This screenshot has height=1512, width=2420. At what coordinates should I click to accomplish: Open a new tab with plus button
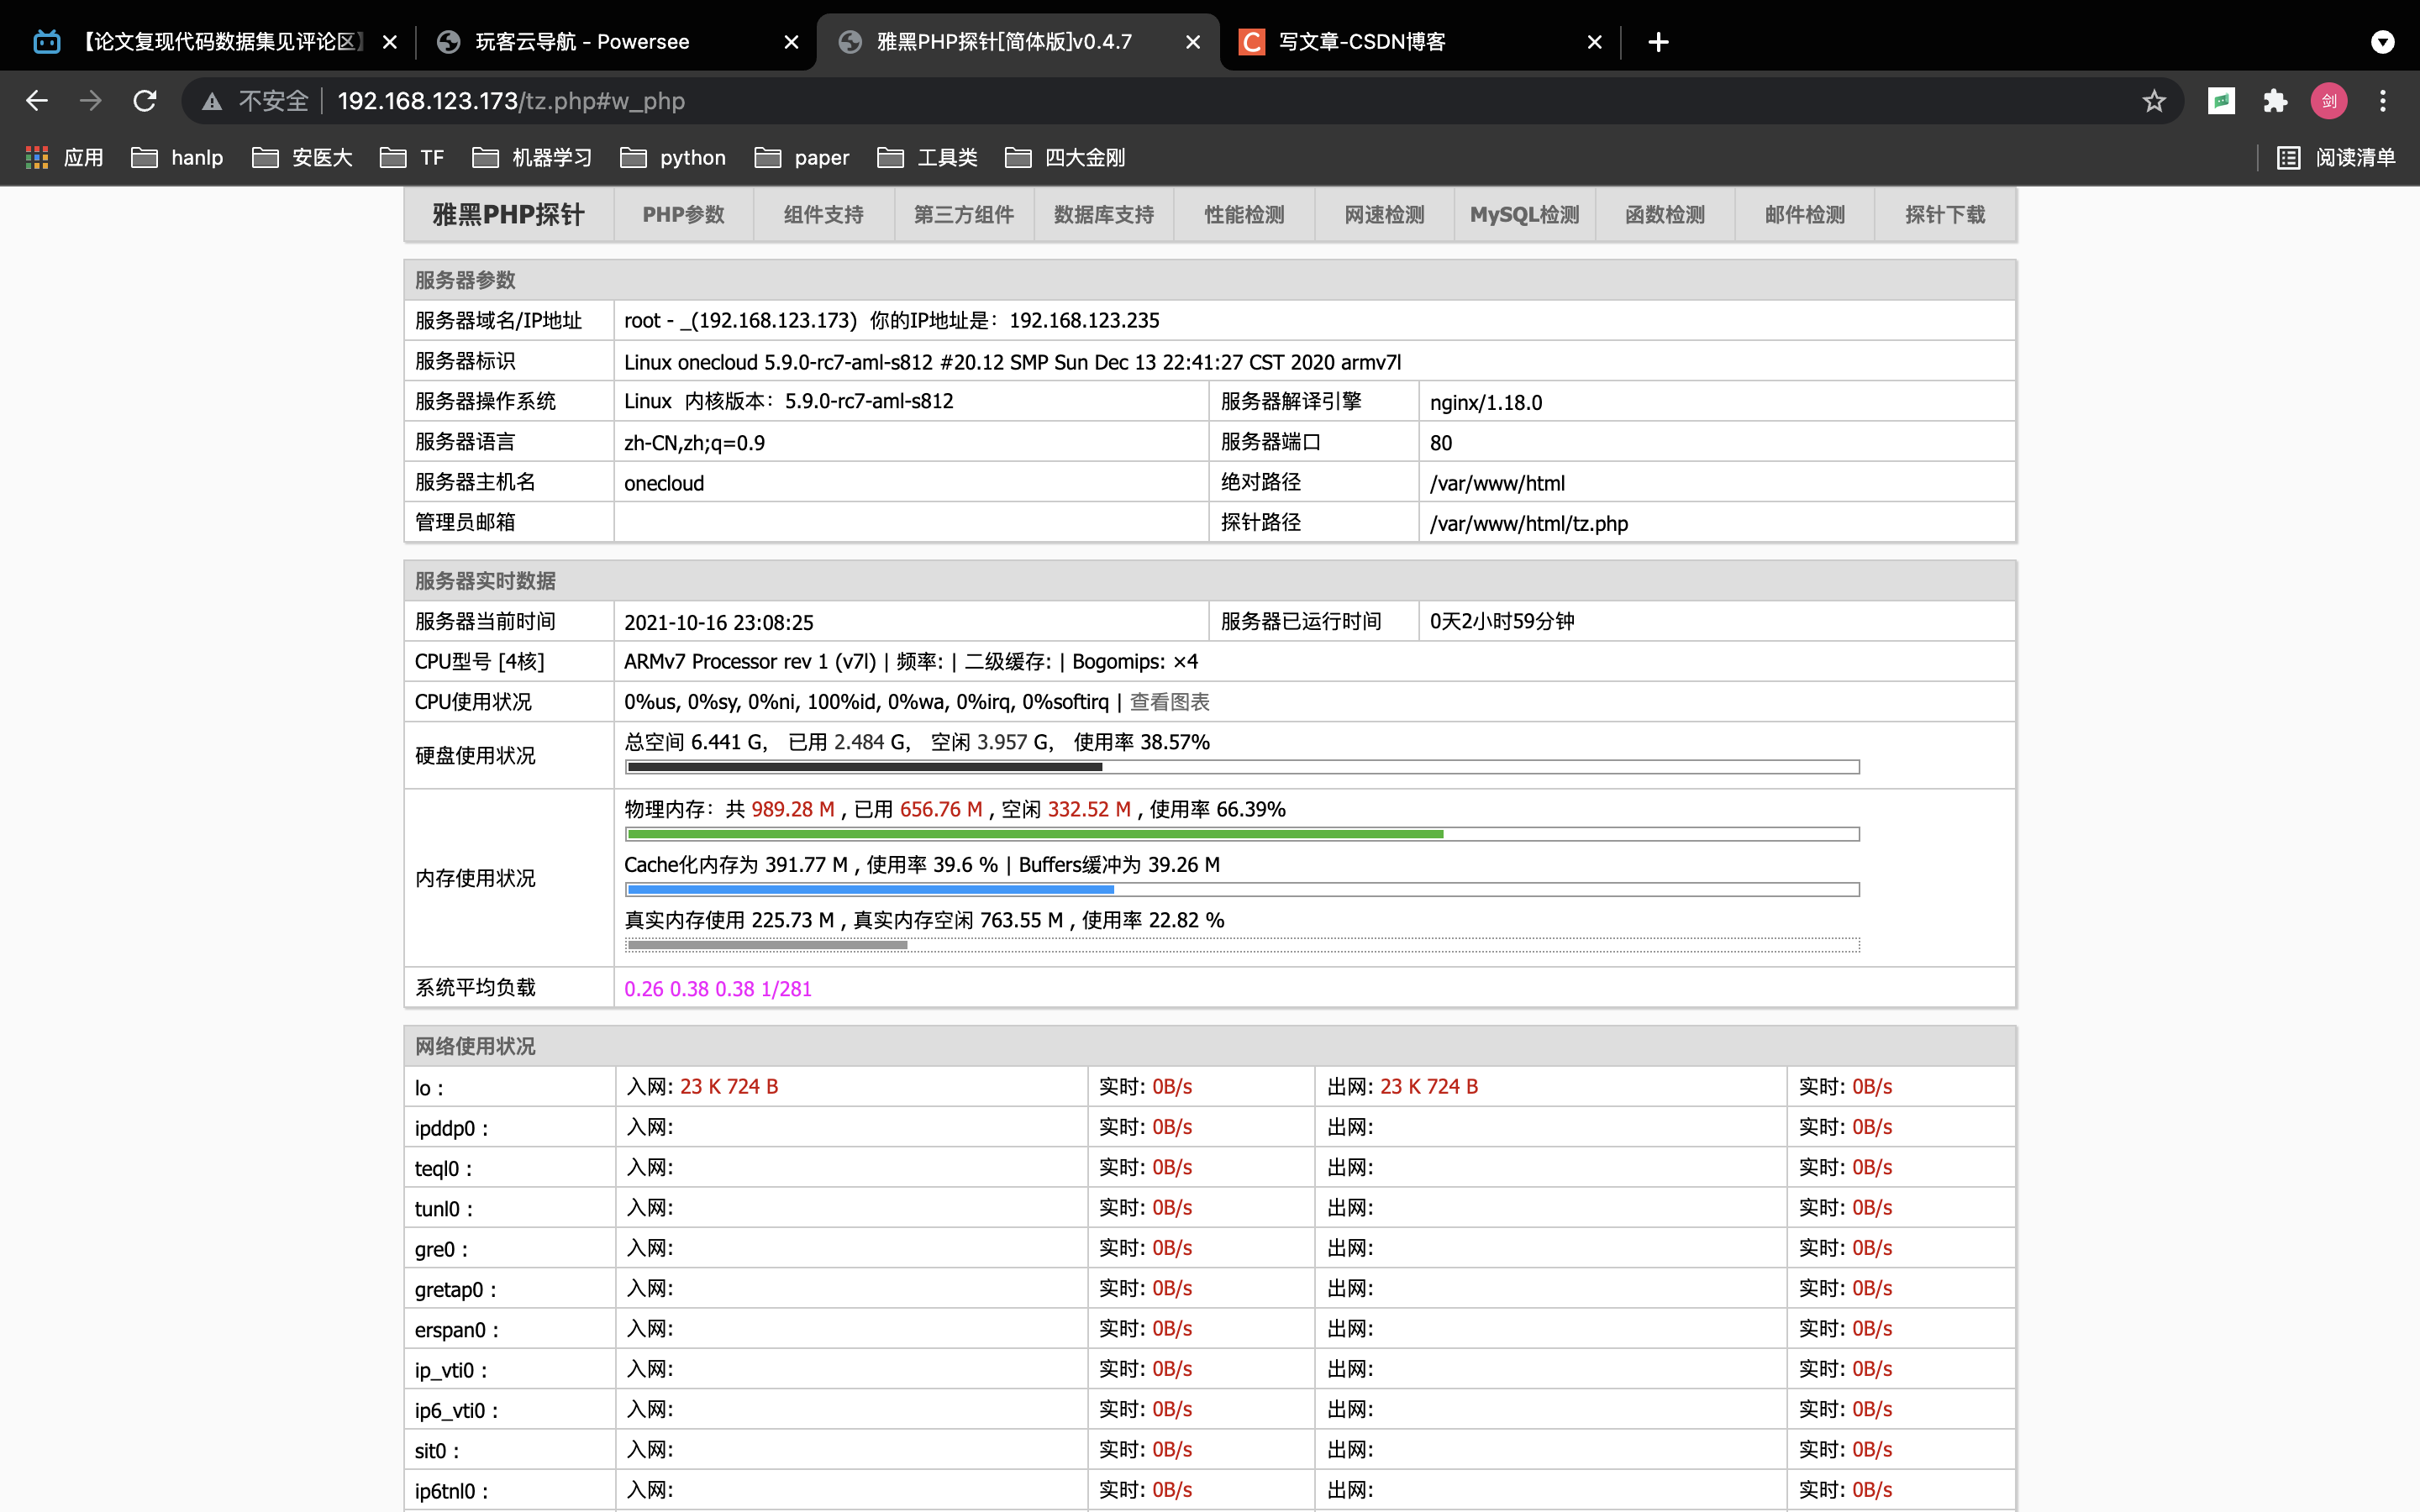point(1658,42)
